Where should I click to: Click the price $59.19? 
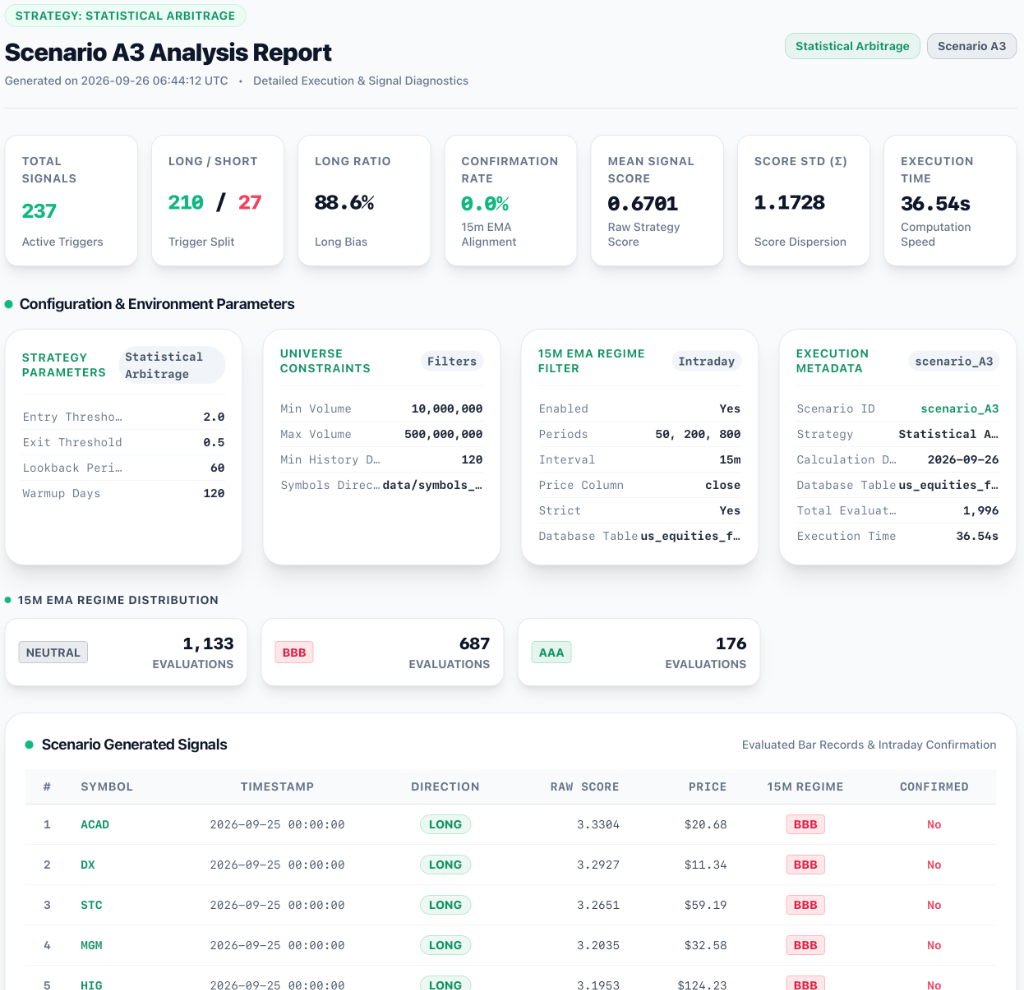click(705, 905)
